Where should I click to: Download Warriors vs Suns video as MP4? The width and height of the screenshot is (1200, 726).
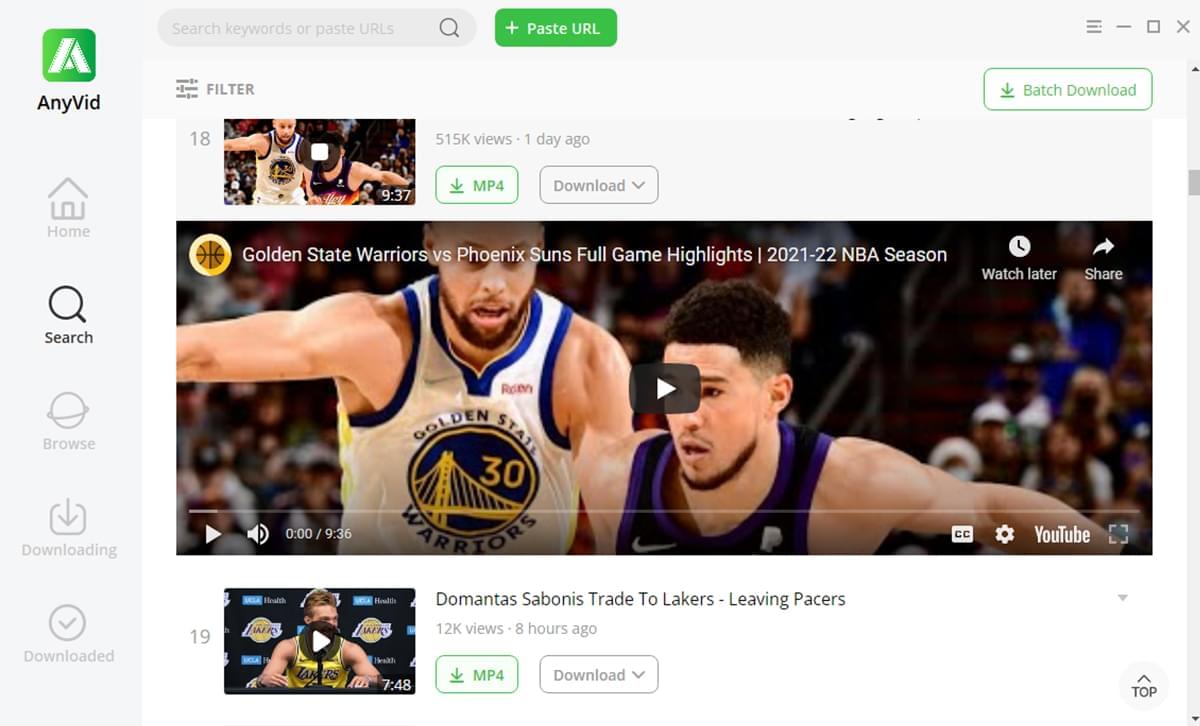click(477, 185)
